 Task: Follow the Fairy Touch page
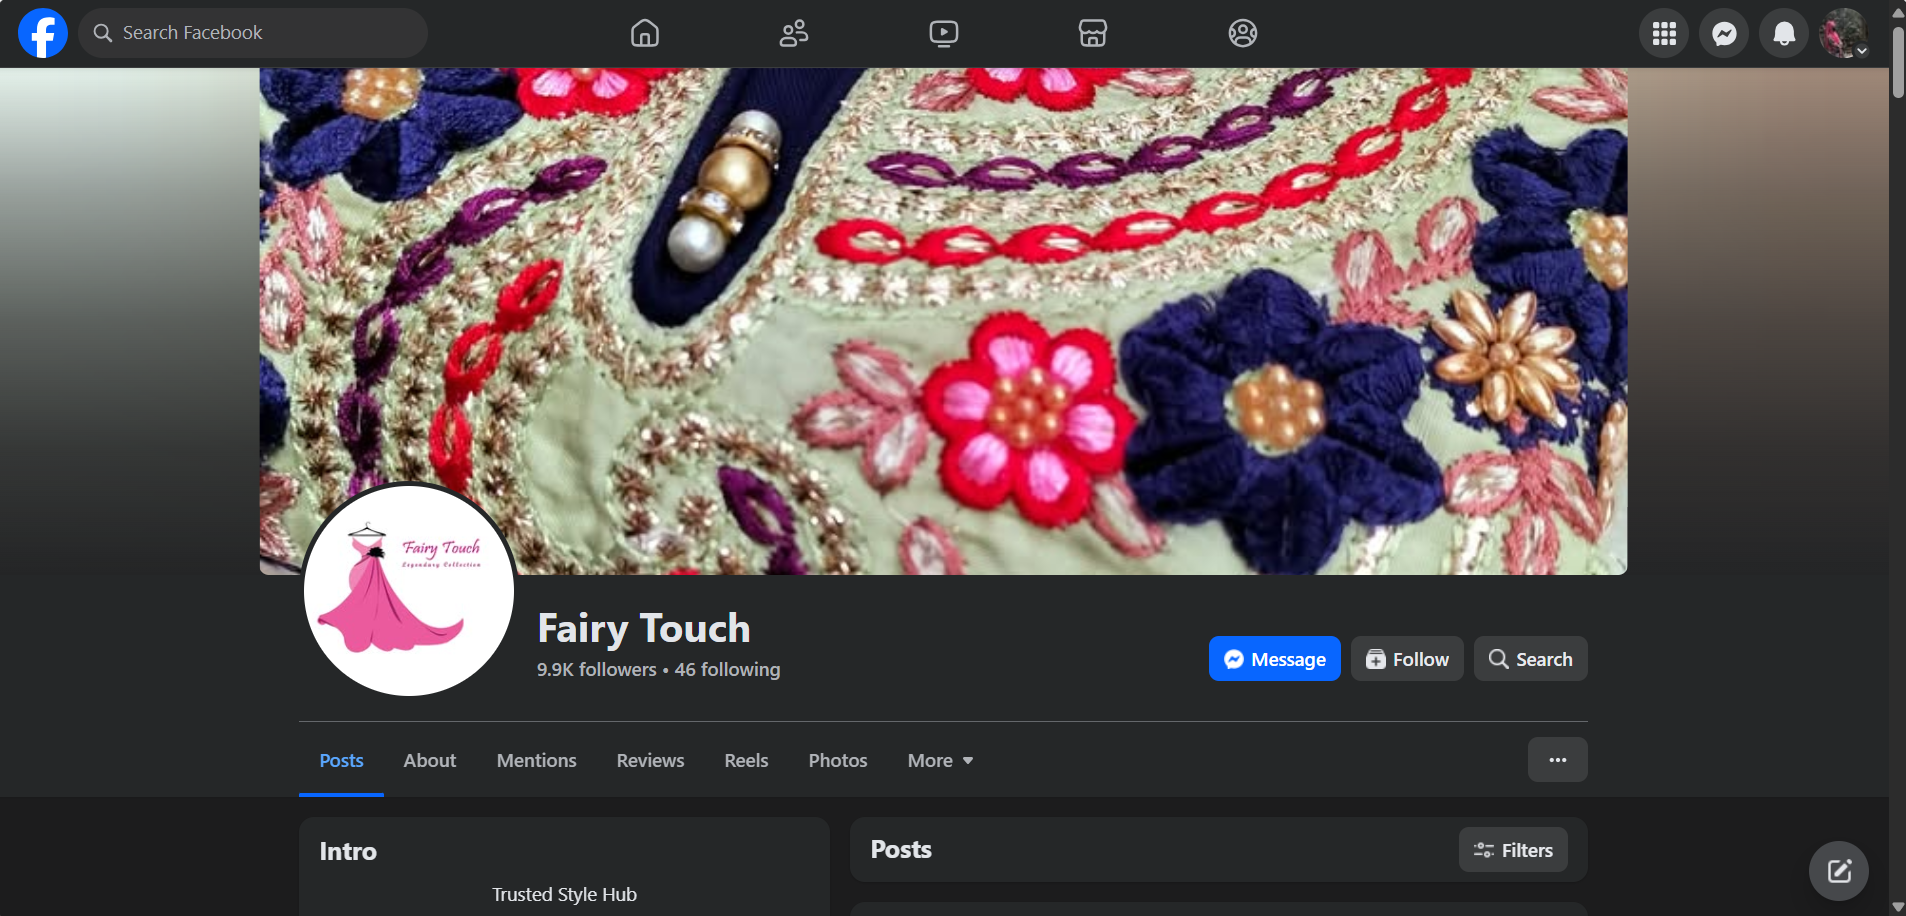pyautogui.click(x=1406, y=658)
